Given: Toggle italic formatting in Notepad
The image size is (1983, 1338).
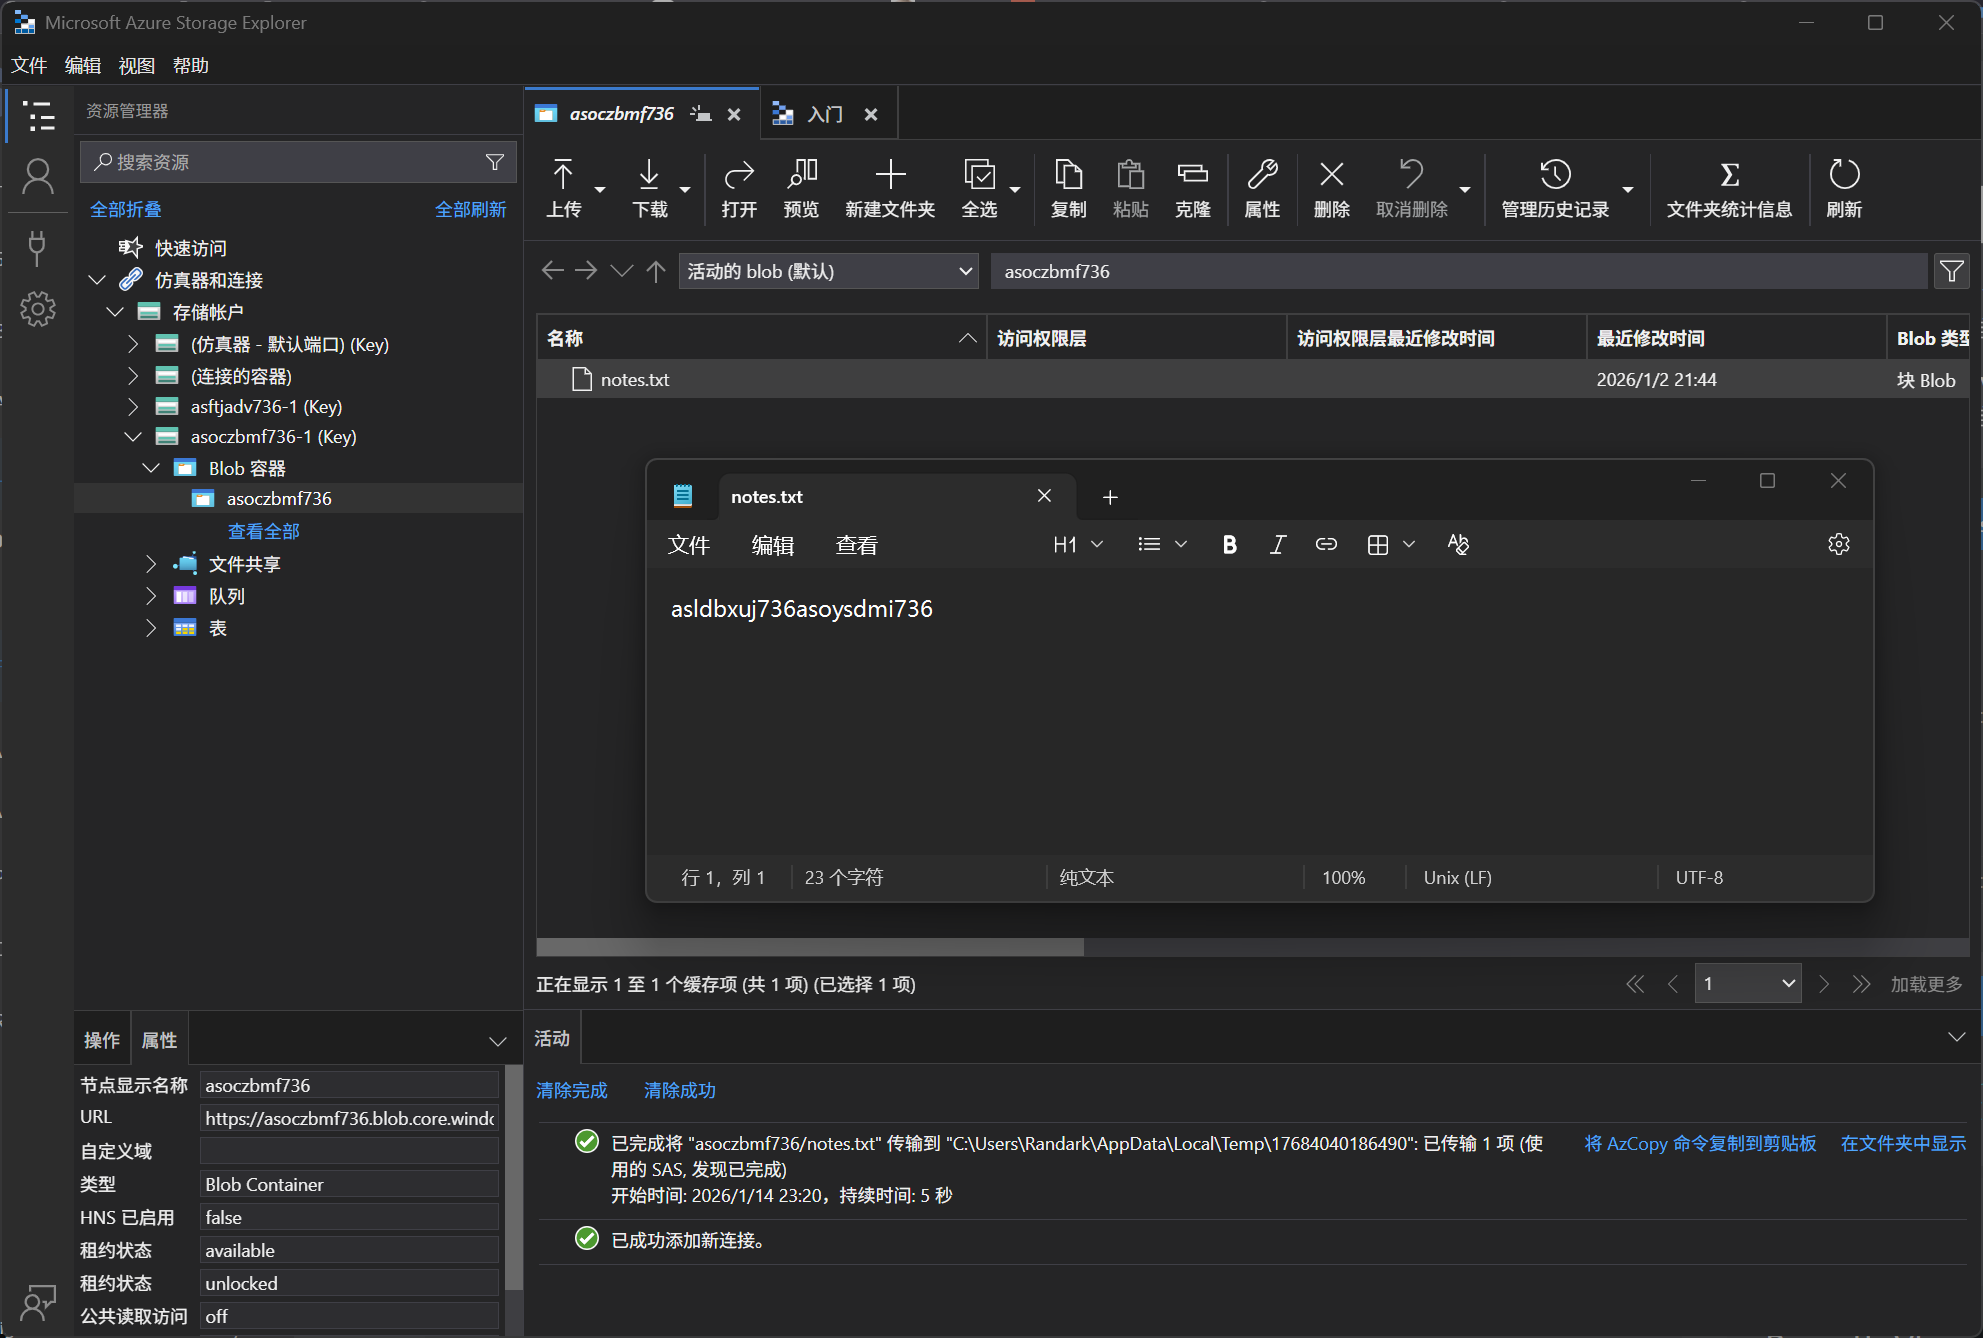Looking at the screenshot, I should 1277,545.
